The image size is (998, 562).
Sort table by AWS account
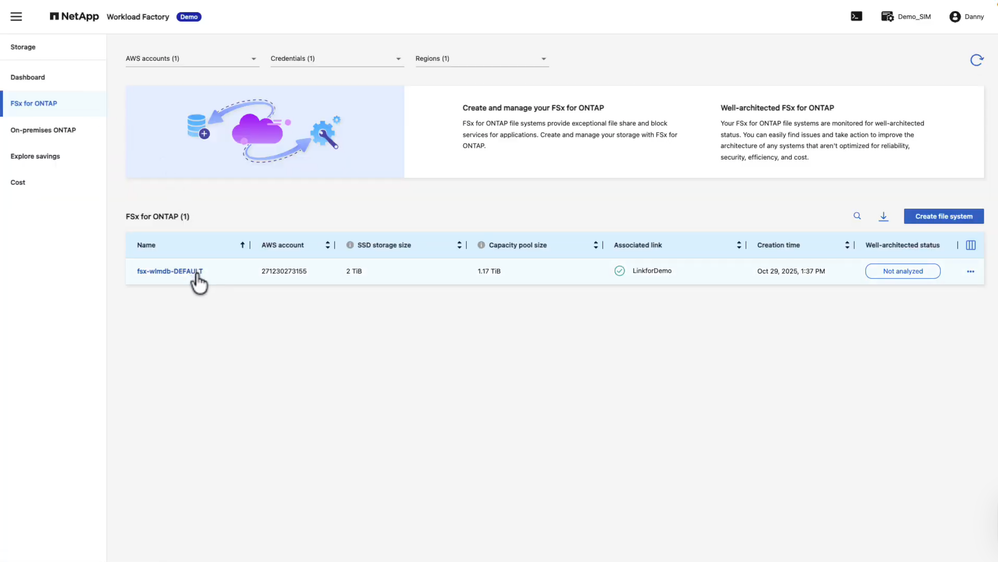(x=328, y=245)
